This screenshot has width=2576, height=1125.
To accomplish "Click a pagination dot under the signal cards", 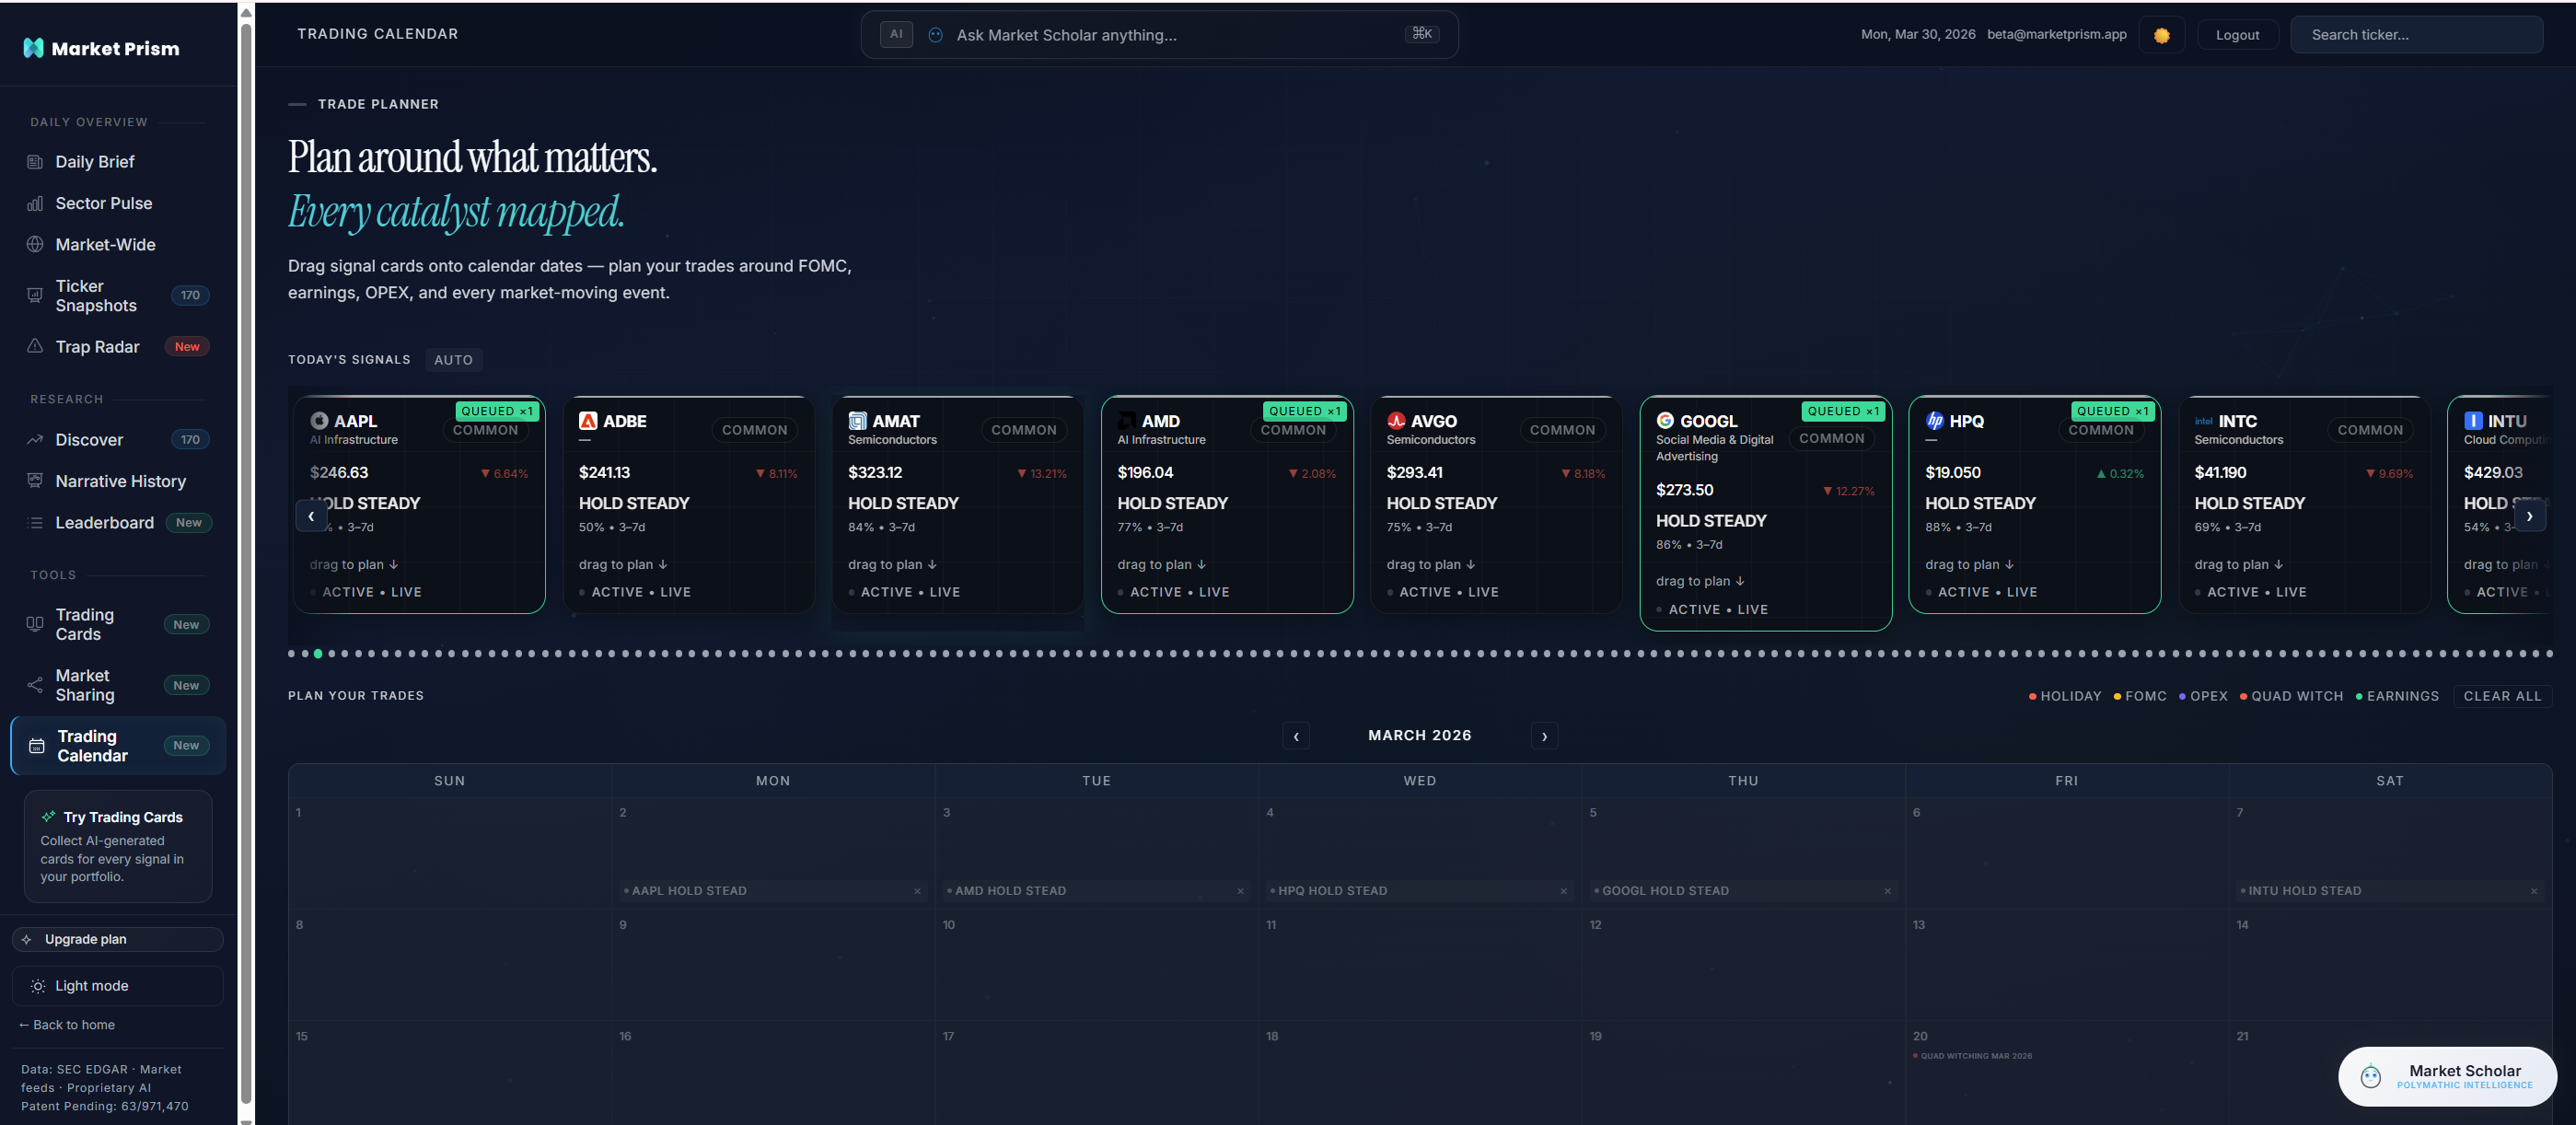I will 319,654.
